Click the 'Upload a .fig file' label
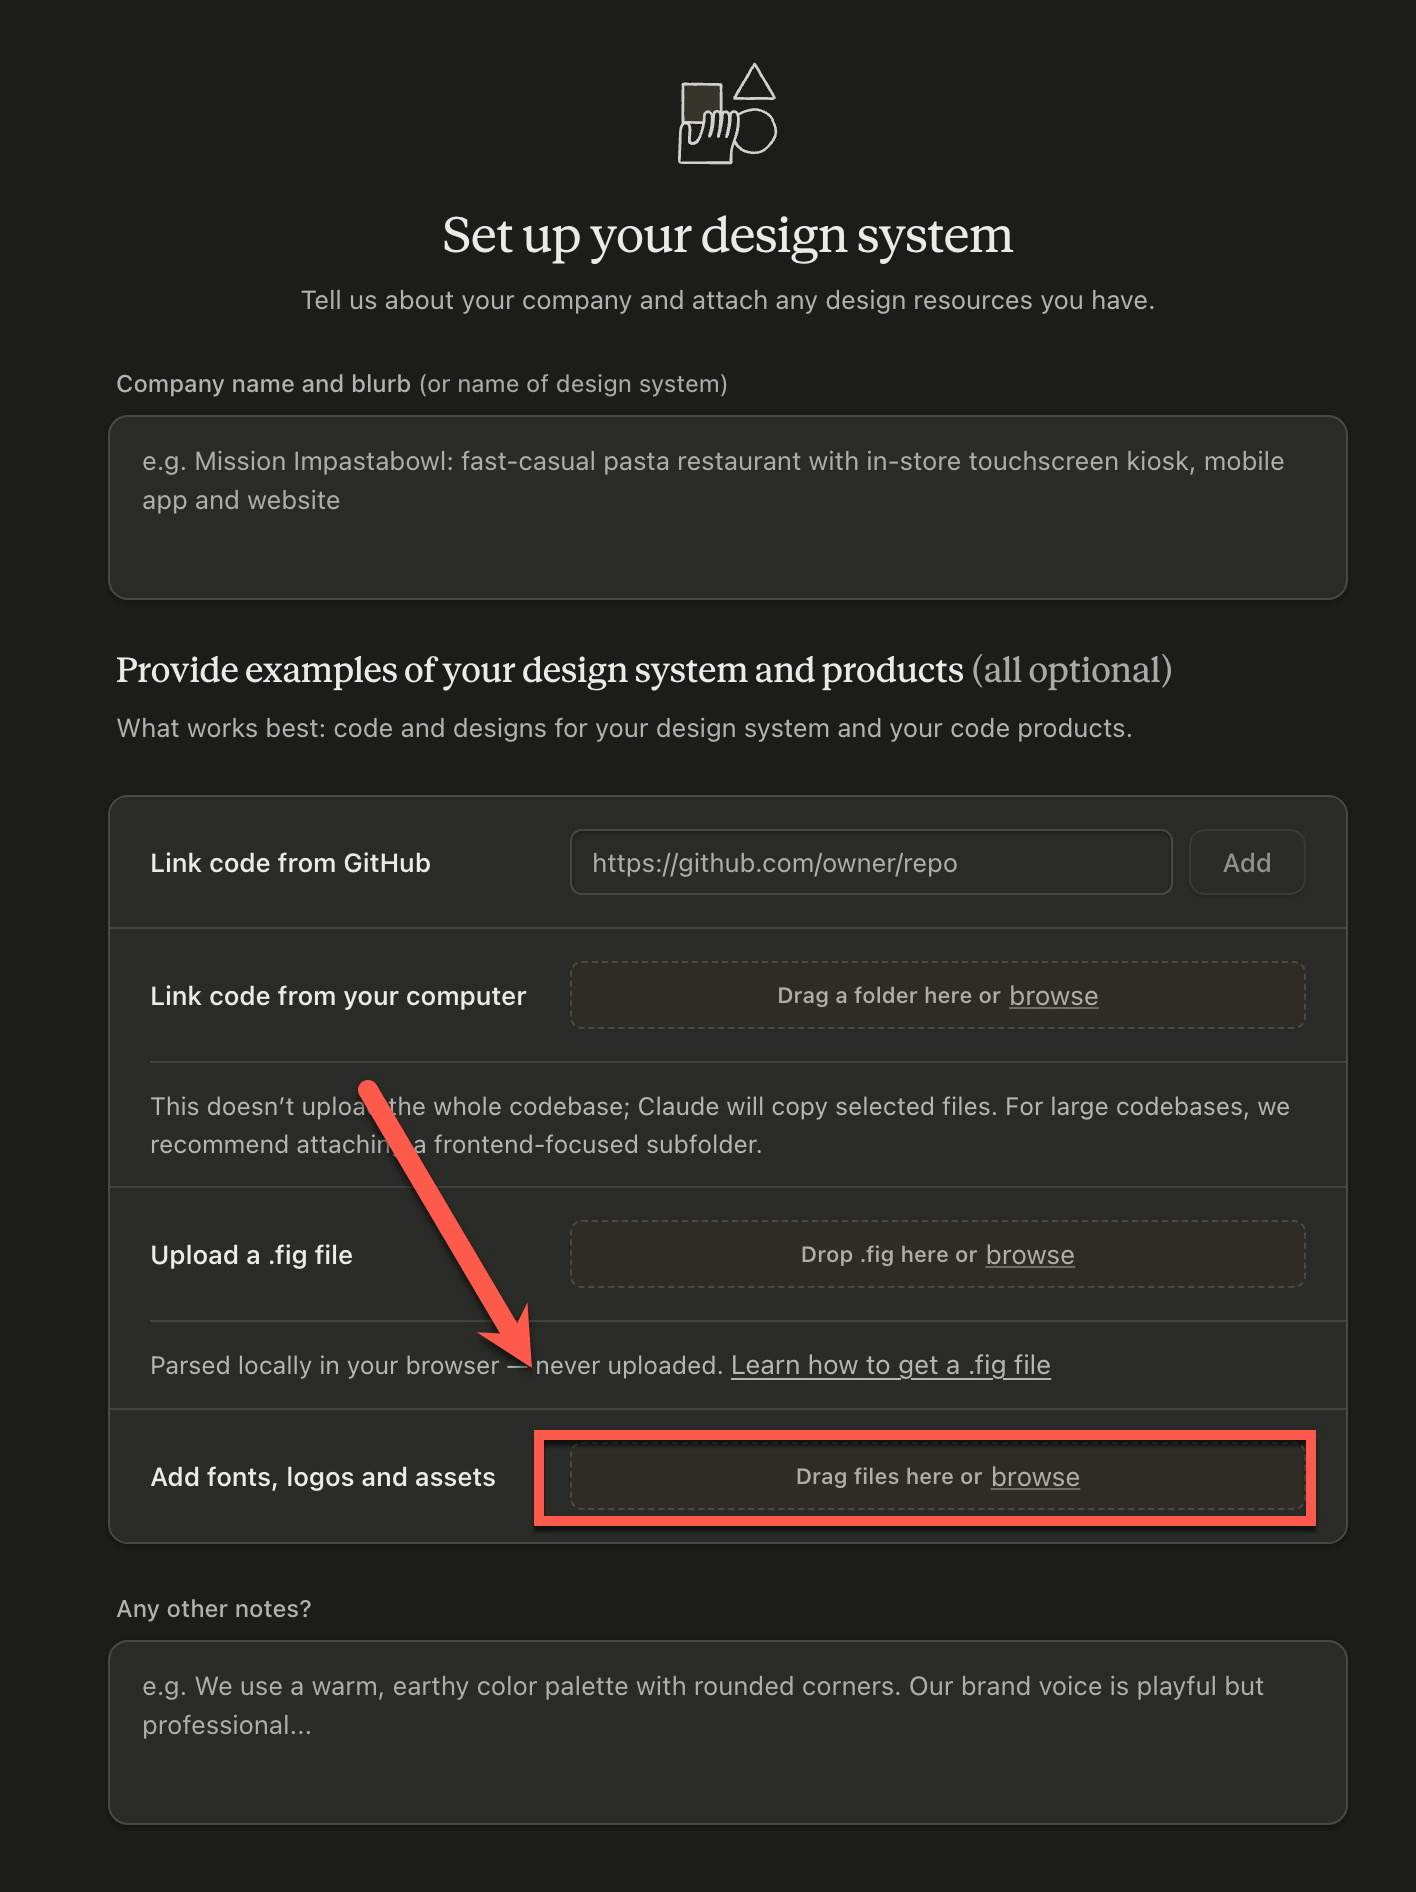 point(251,1255)
